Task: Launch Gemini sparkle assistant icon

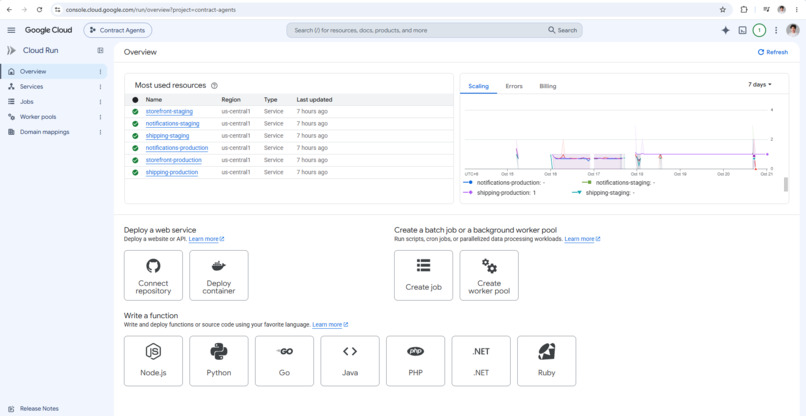Action: 725,30
